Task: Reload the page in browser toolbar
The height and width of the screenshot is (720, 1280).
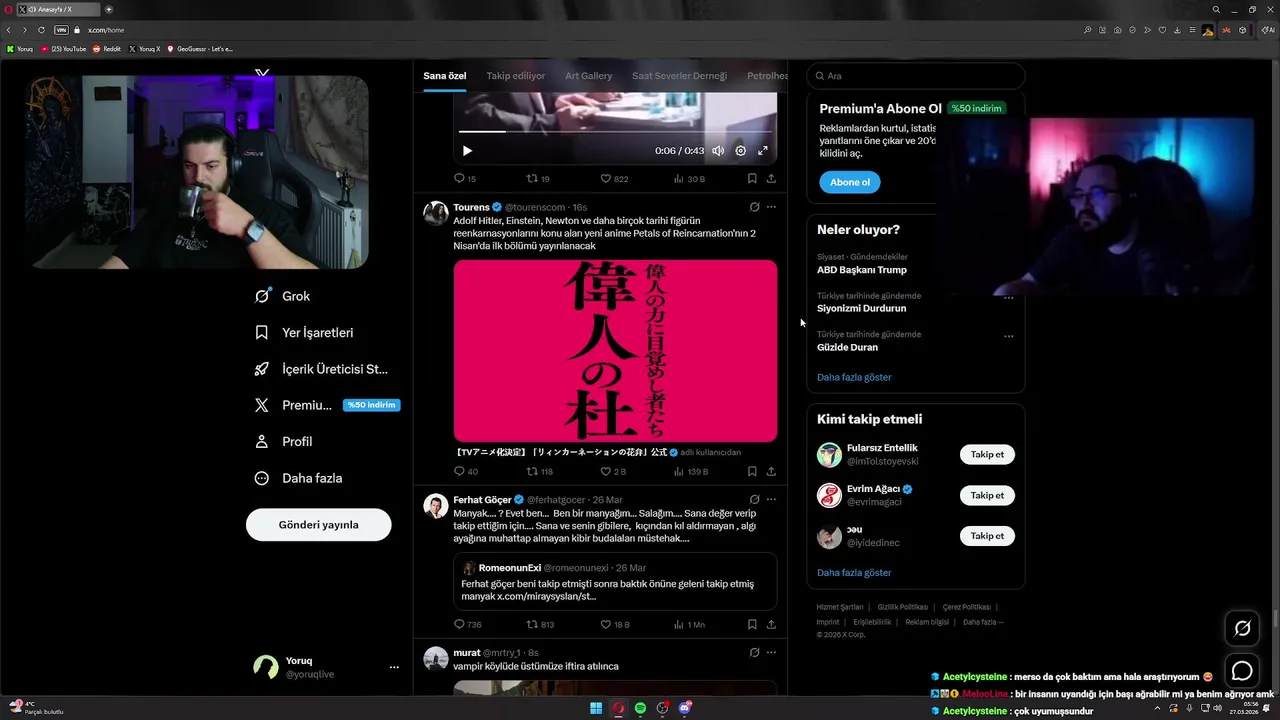Action: (x=41, y=30)
